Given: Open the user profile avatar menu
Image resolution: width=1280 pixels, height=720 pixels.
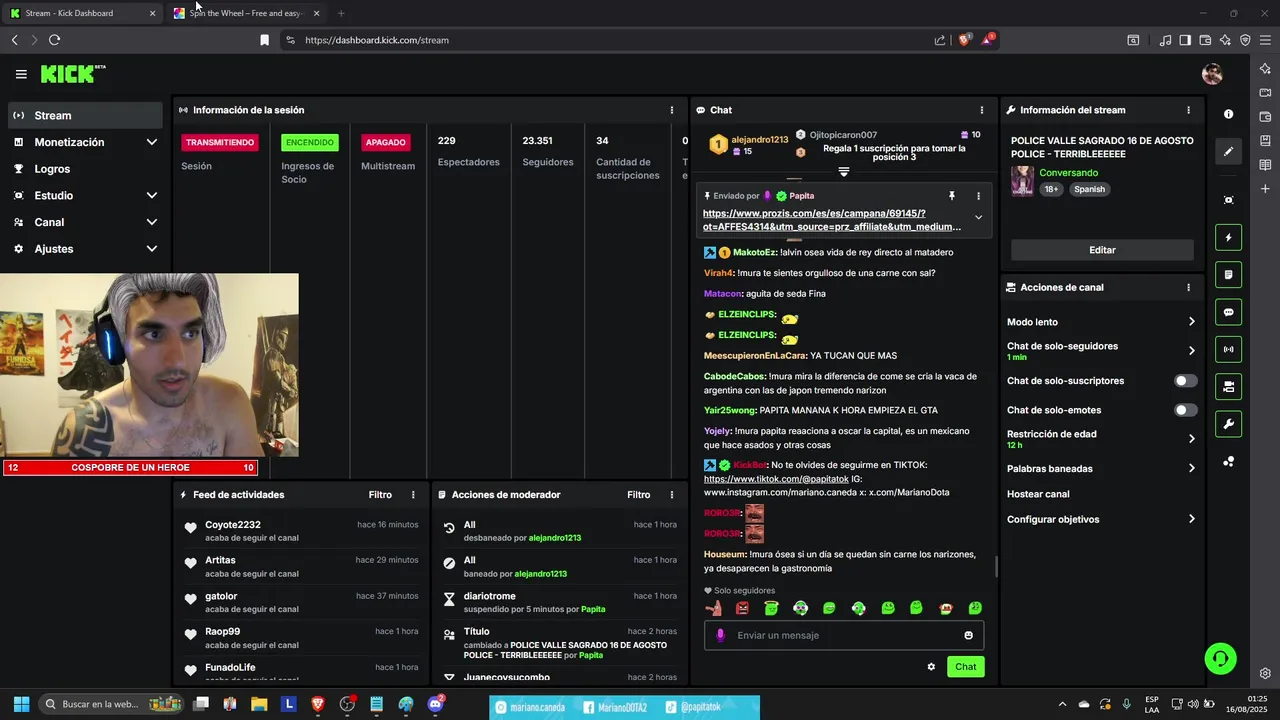Looking at the screenshot, I should (1212, 74).
